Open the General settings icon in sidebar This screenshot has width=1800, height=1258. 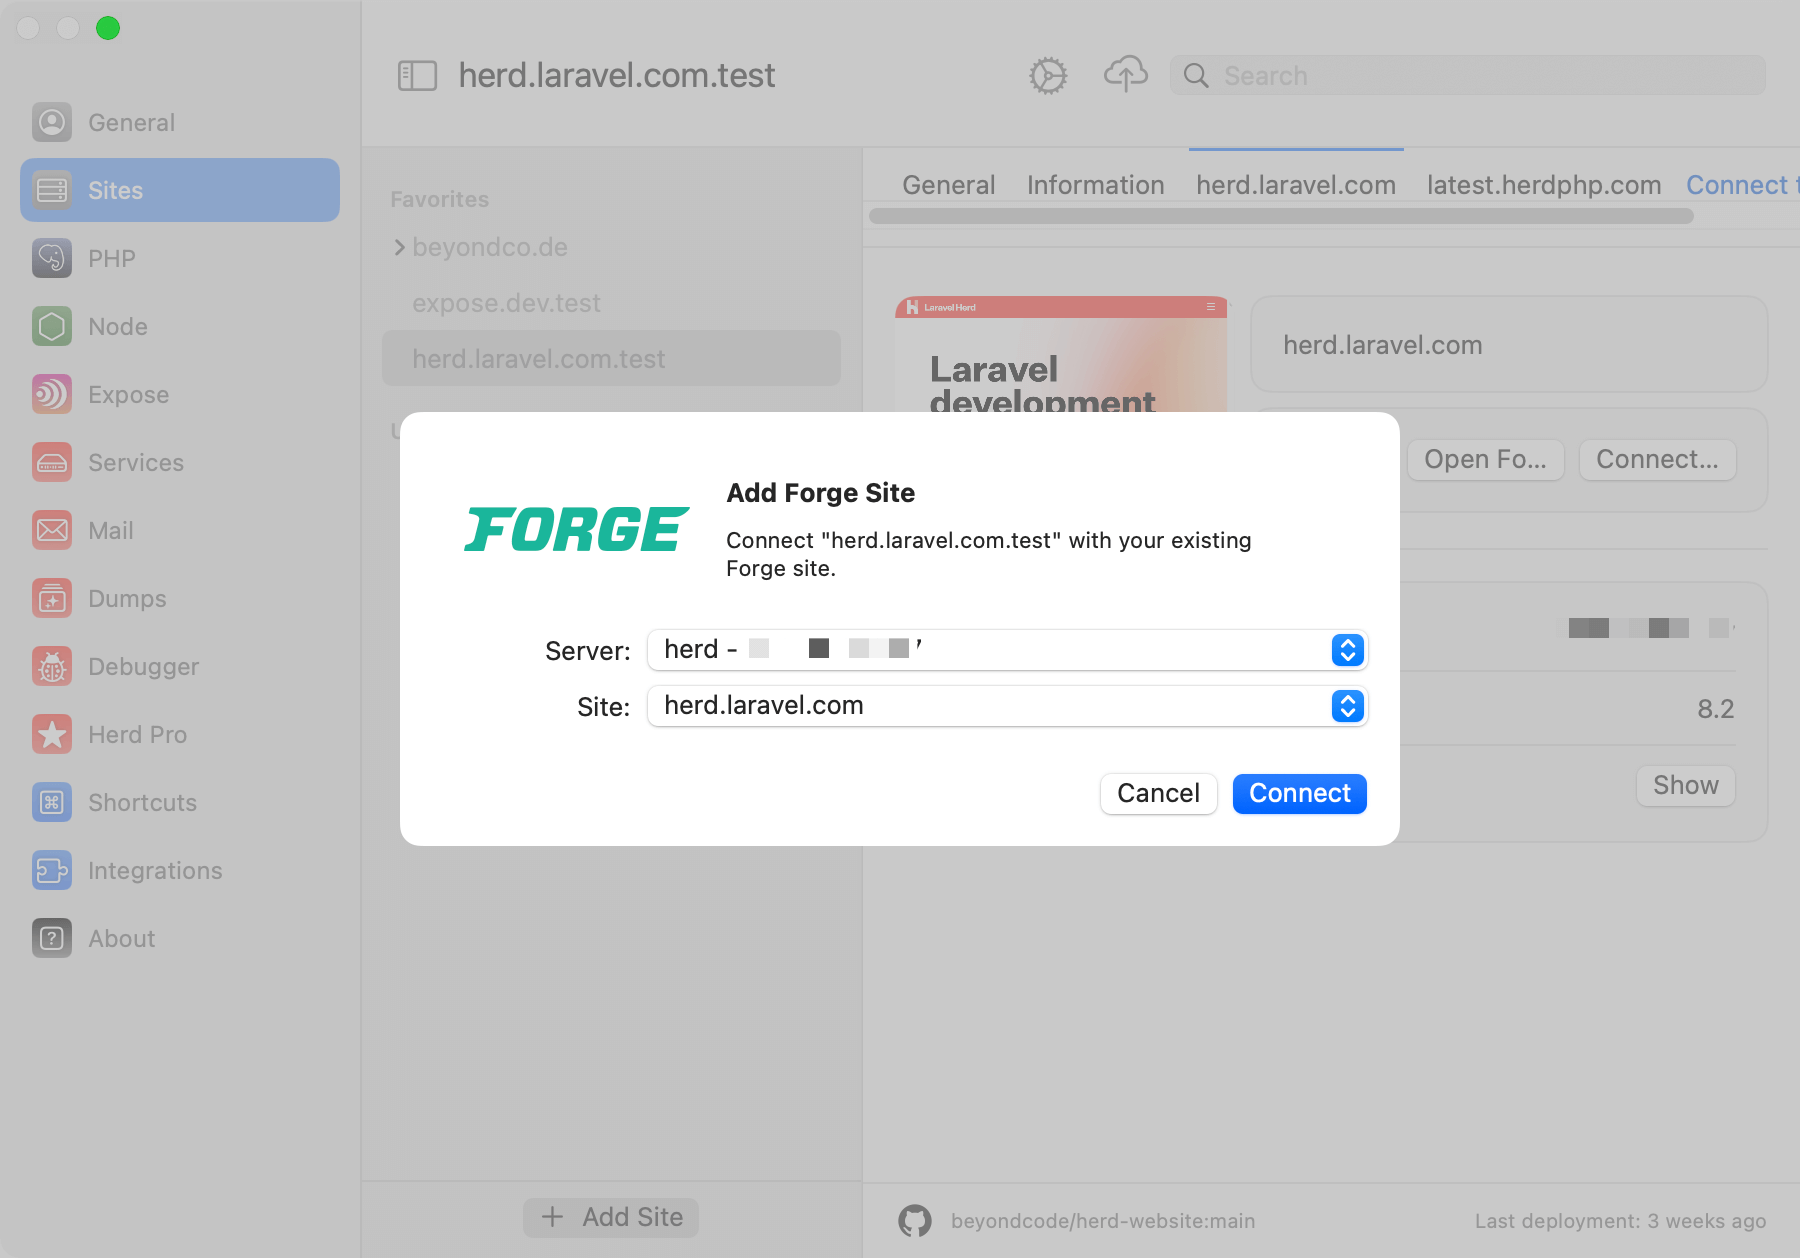[52, 122]
